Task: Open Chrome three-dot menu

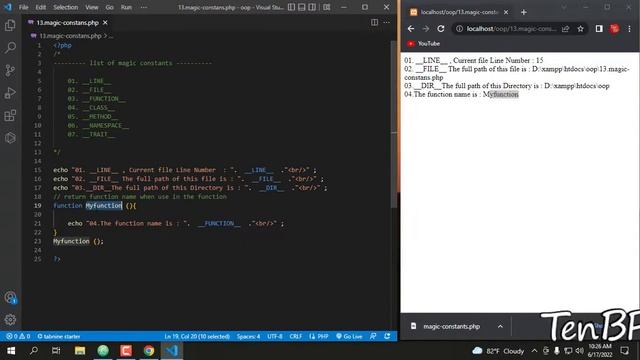Action: pos(629,29)
